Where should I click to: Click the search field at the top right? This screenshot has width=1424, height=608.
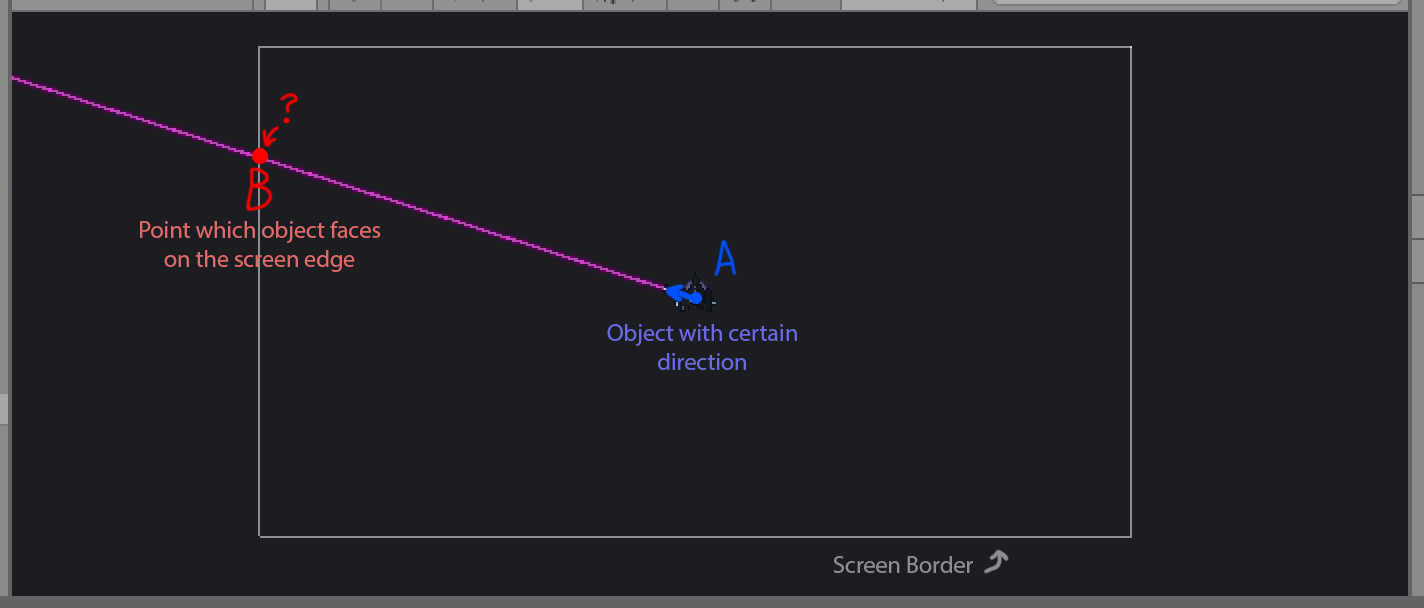[x=1197, y=5]
